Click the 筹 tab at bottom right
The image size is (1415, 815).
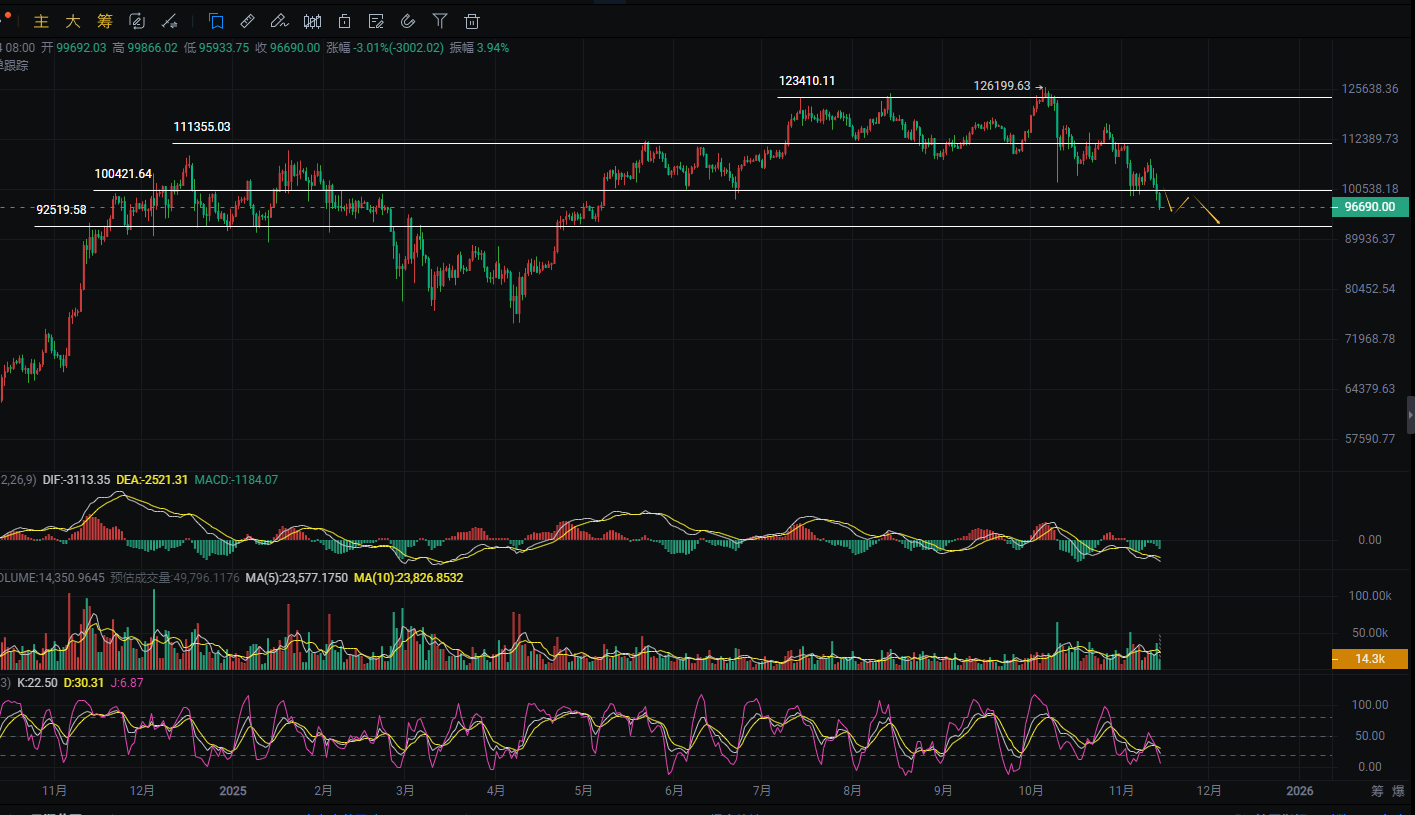pyautogui.click(x=1377, y=791)
